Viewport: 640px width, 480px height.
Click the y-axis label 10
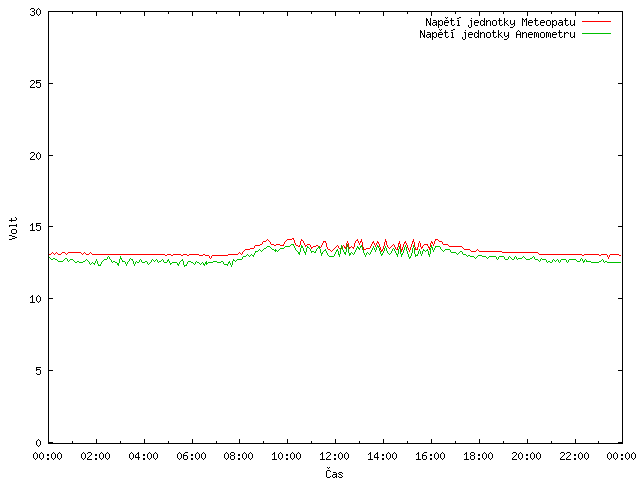[x=36, y=299]
